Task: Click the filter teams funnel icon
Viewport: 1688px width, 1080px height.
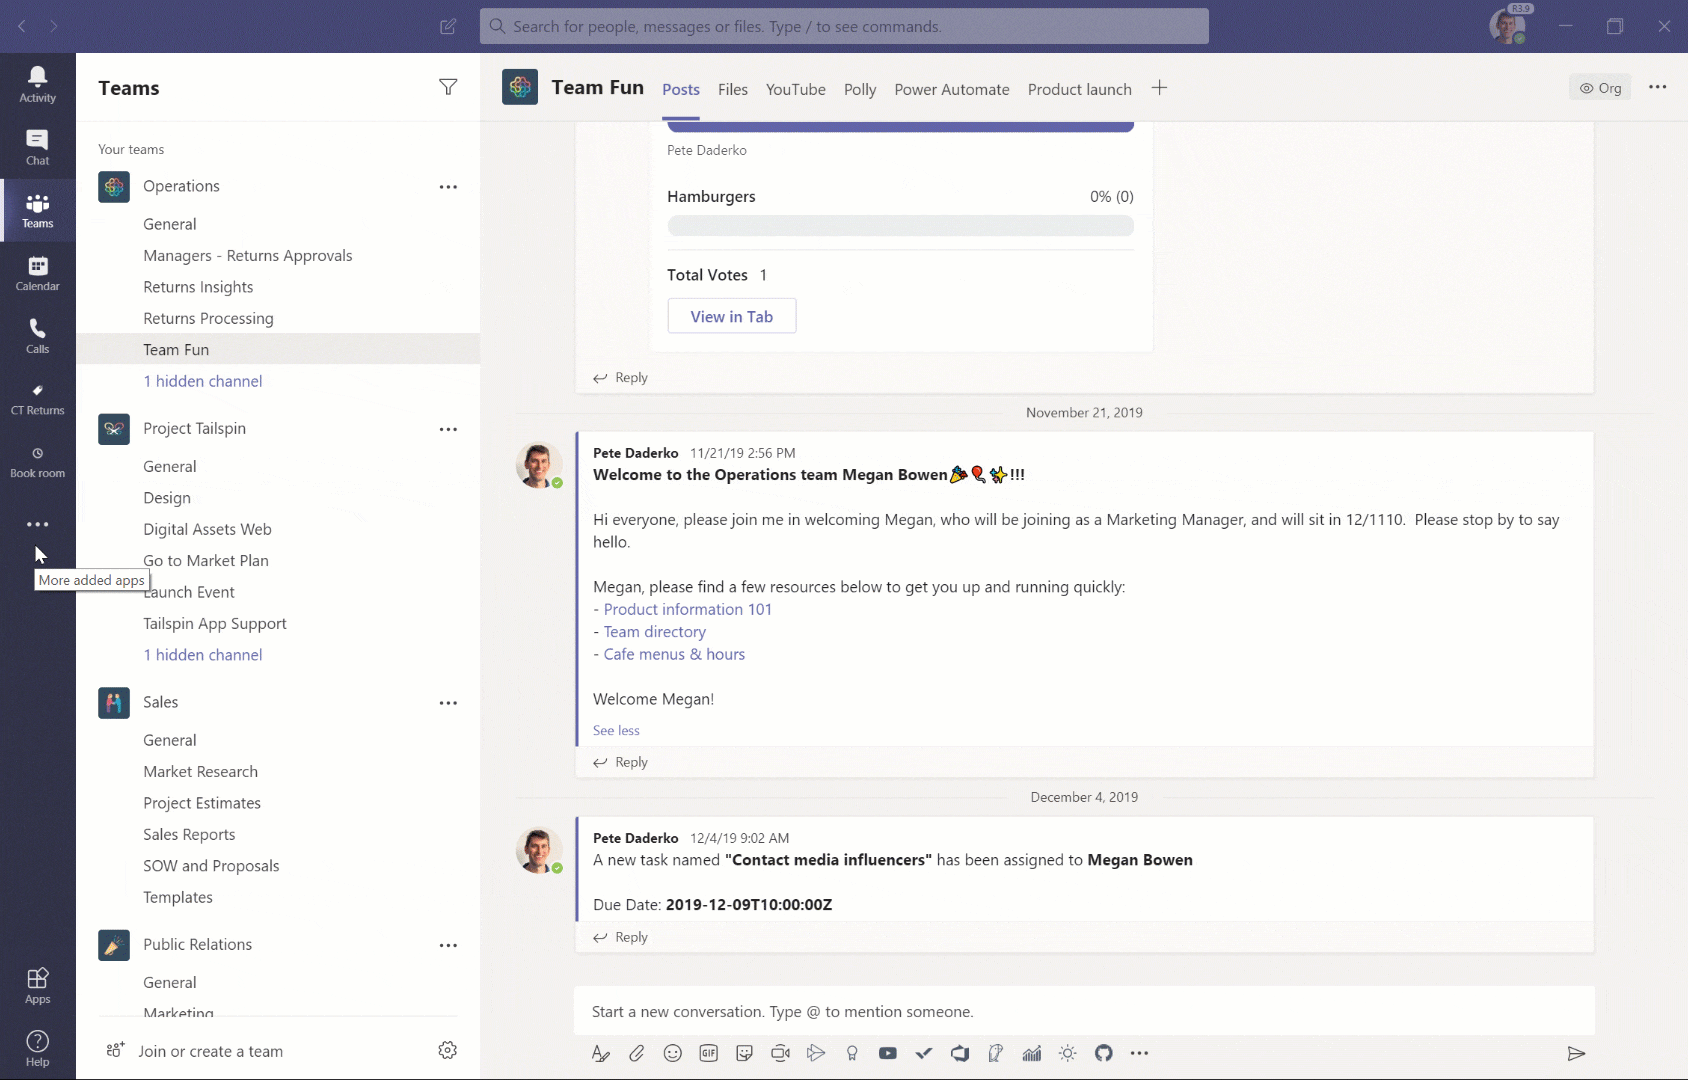Action: click(448, 87)
